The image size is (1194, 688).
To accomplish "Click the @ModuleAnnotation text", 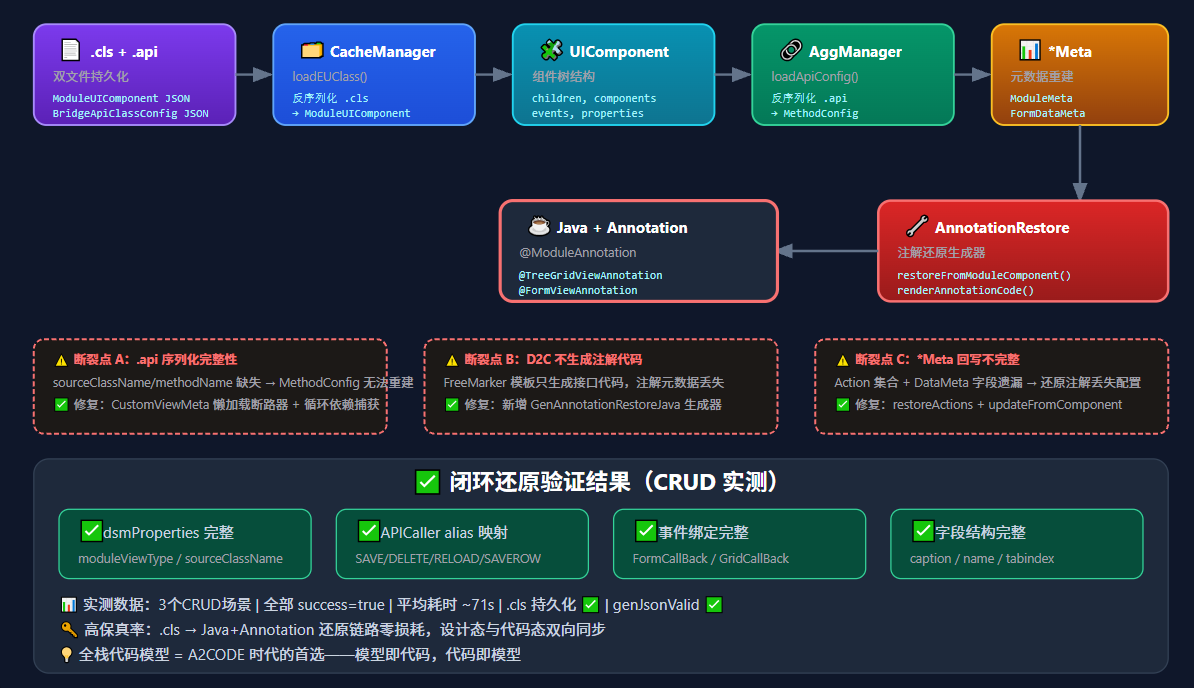I will coord(578,252).
